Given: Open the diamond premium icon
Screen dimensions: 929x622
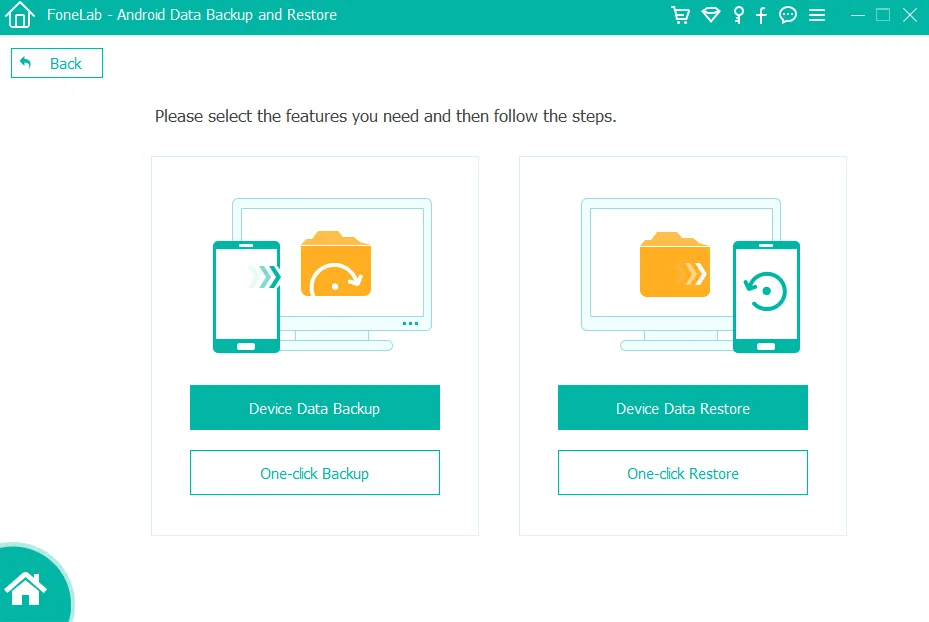Looking at the screenshot, I should pyautogui.click(x=711, y=15).
